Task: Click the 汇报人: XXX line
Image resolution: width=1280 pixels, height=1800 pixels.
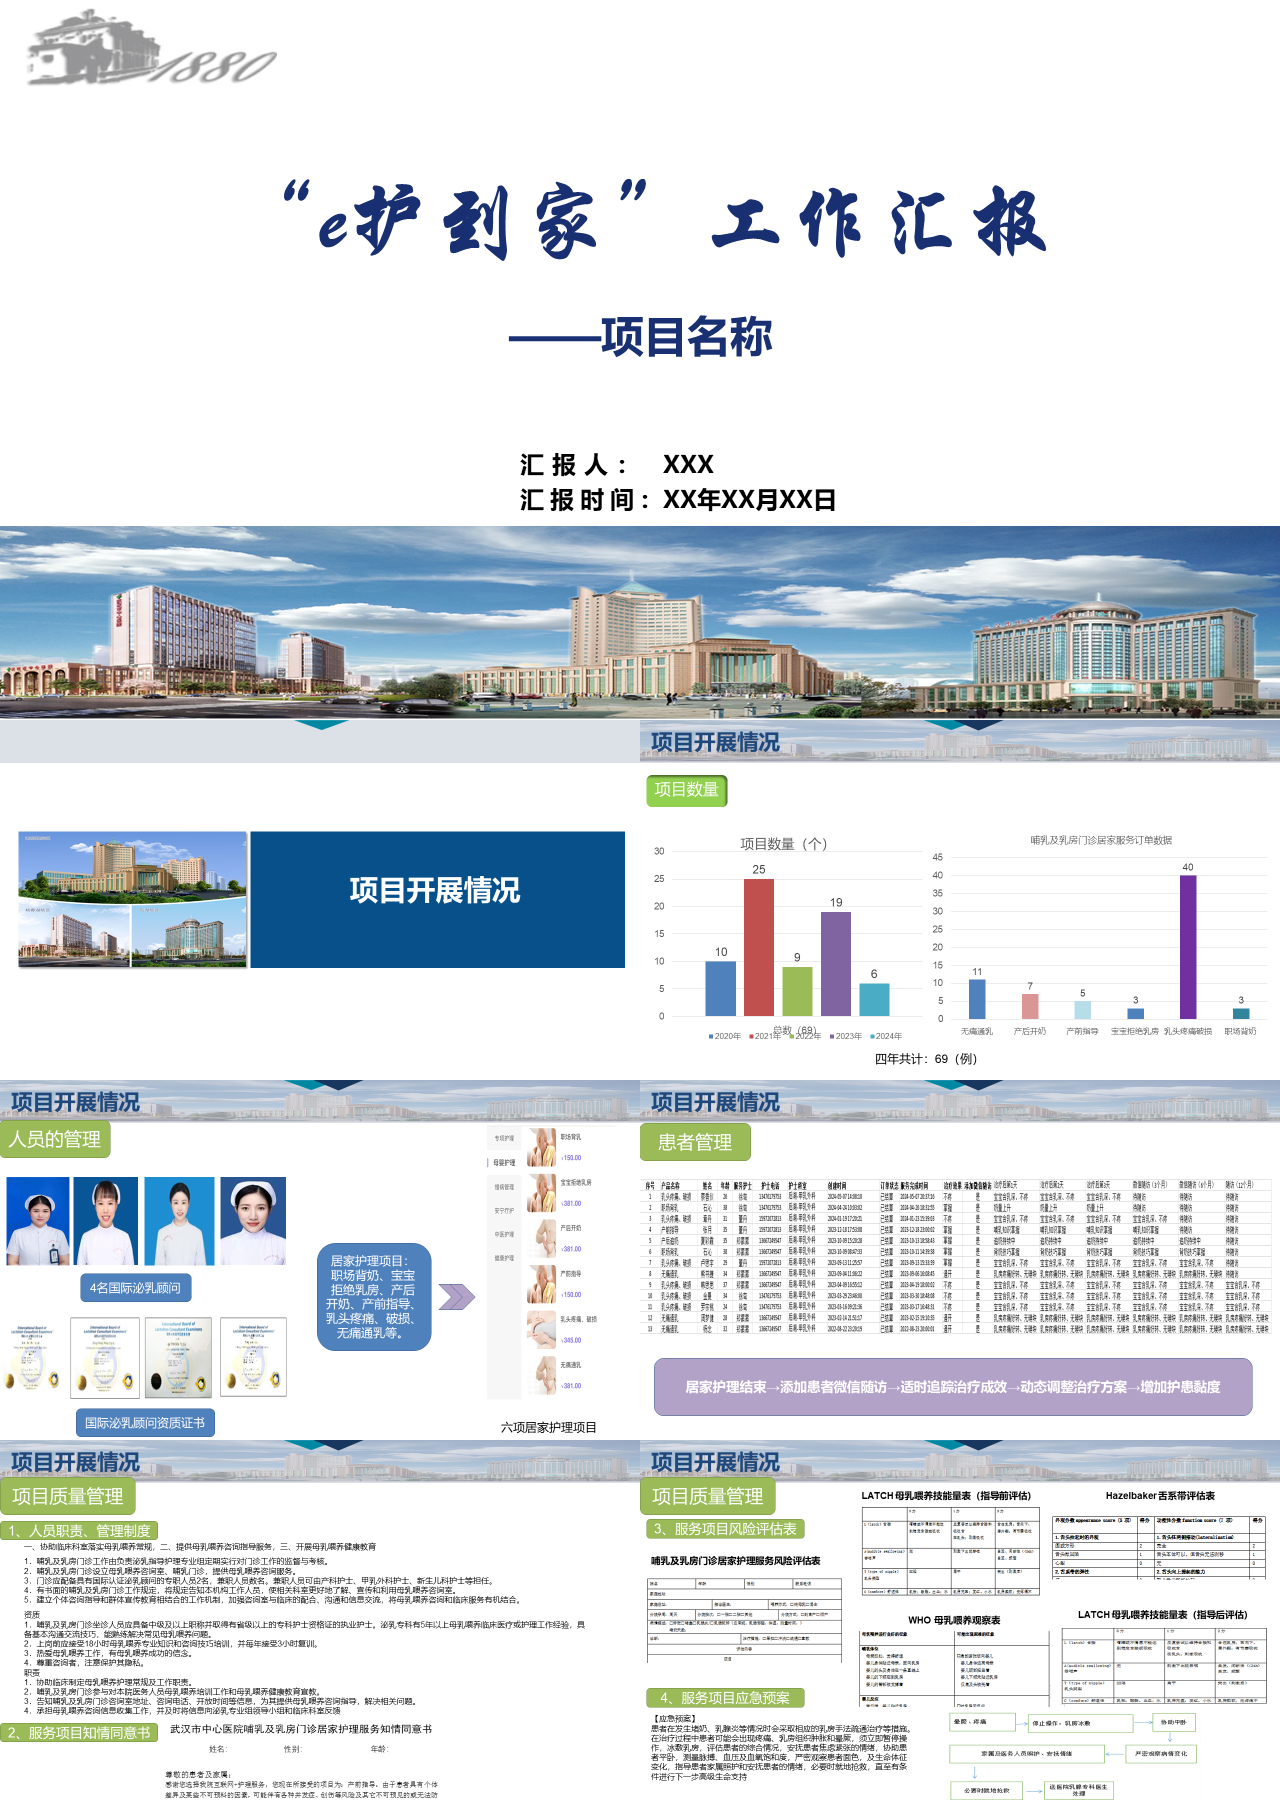Action: pyautogui.click(x=616, y=464)
